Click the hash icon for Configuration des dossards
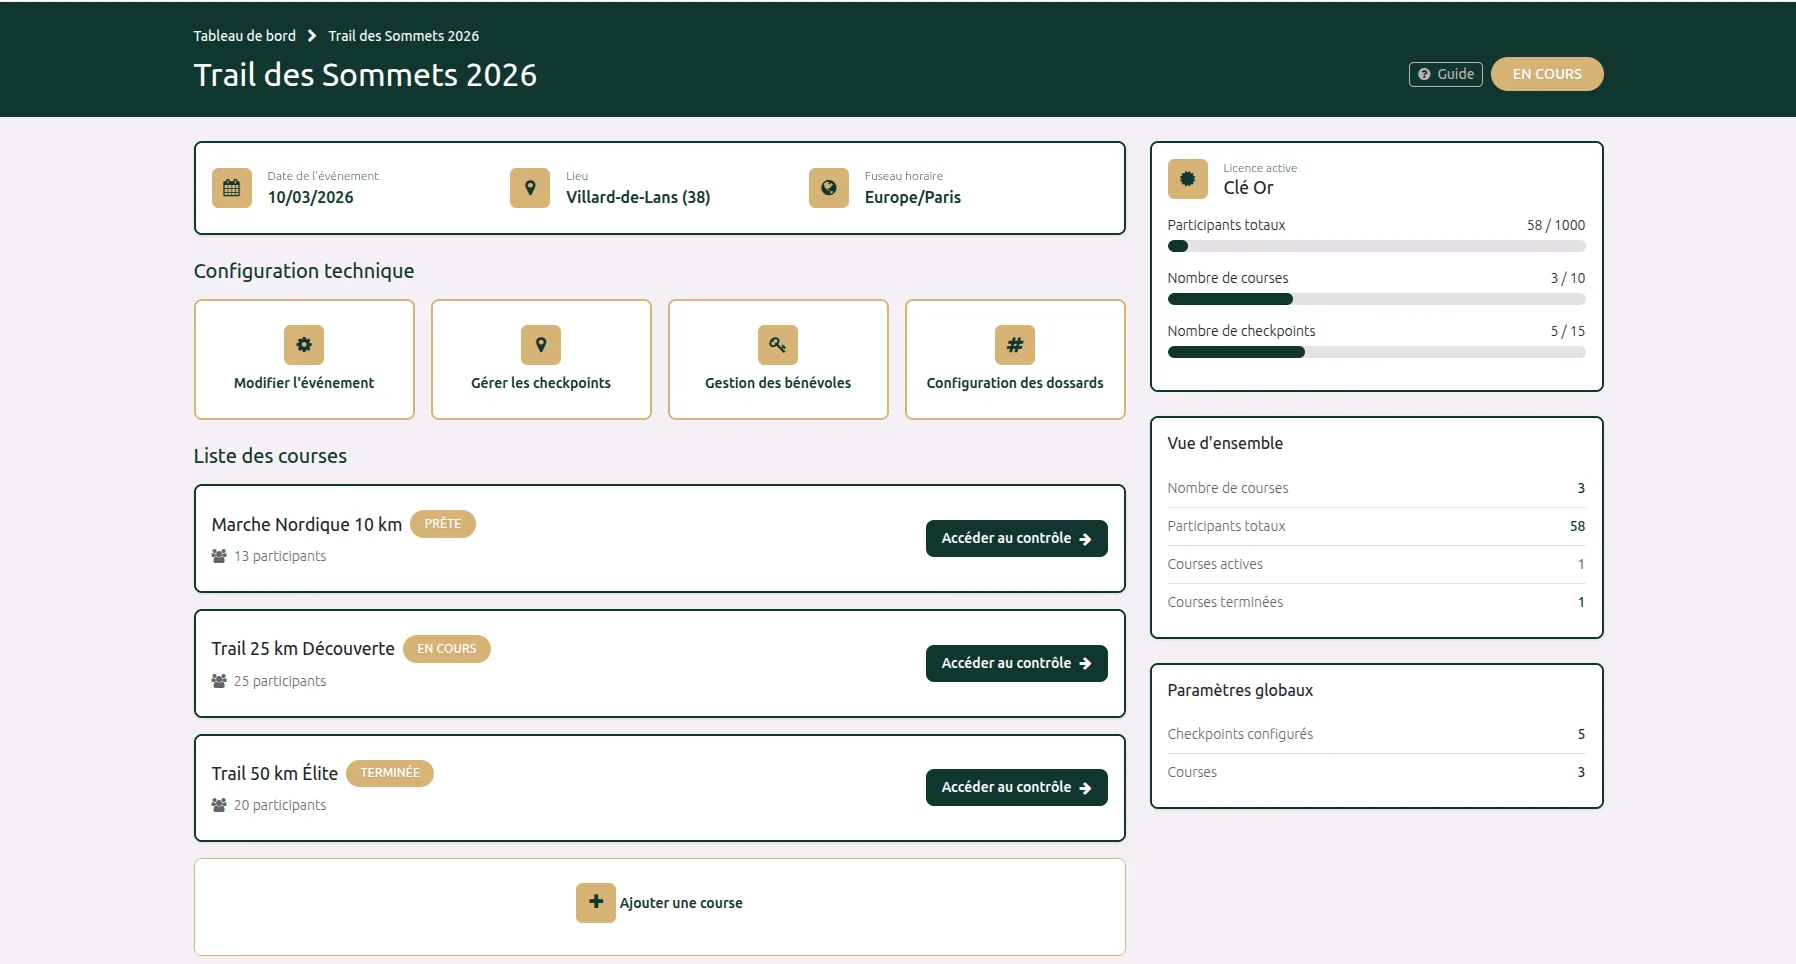The width and height of the screenshot is (1796, 964). coord(1015,344)
